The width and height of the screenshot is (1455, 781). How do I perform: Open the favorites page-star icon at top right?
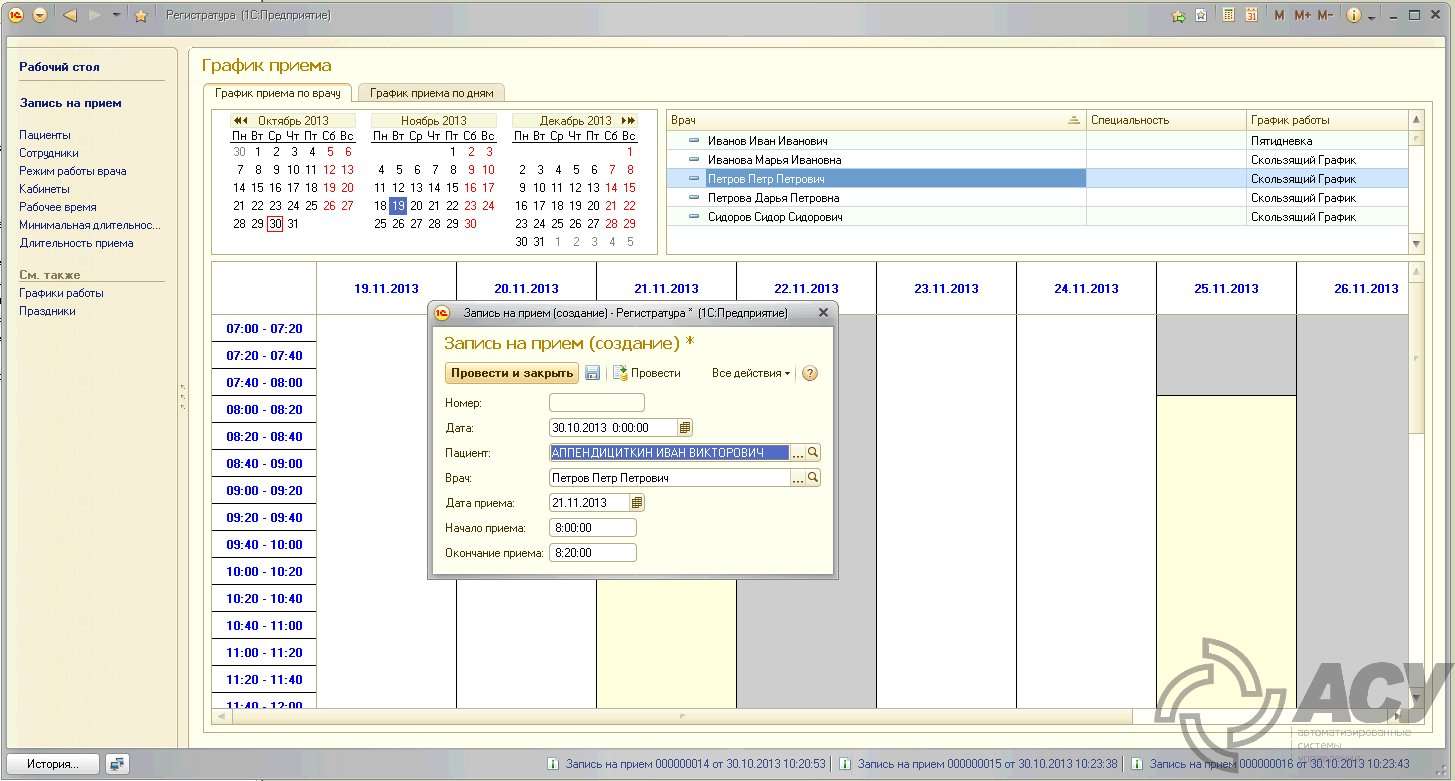coord(1201,15)
